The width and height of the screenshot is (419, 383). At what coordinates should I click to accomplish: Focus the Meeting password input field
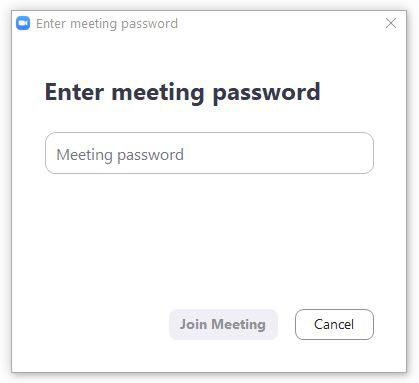tap(209, 153)
